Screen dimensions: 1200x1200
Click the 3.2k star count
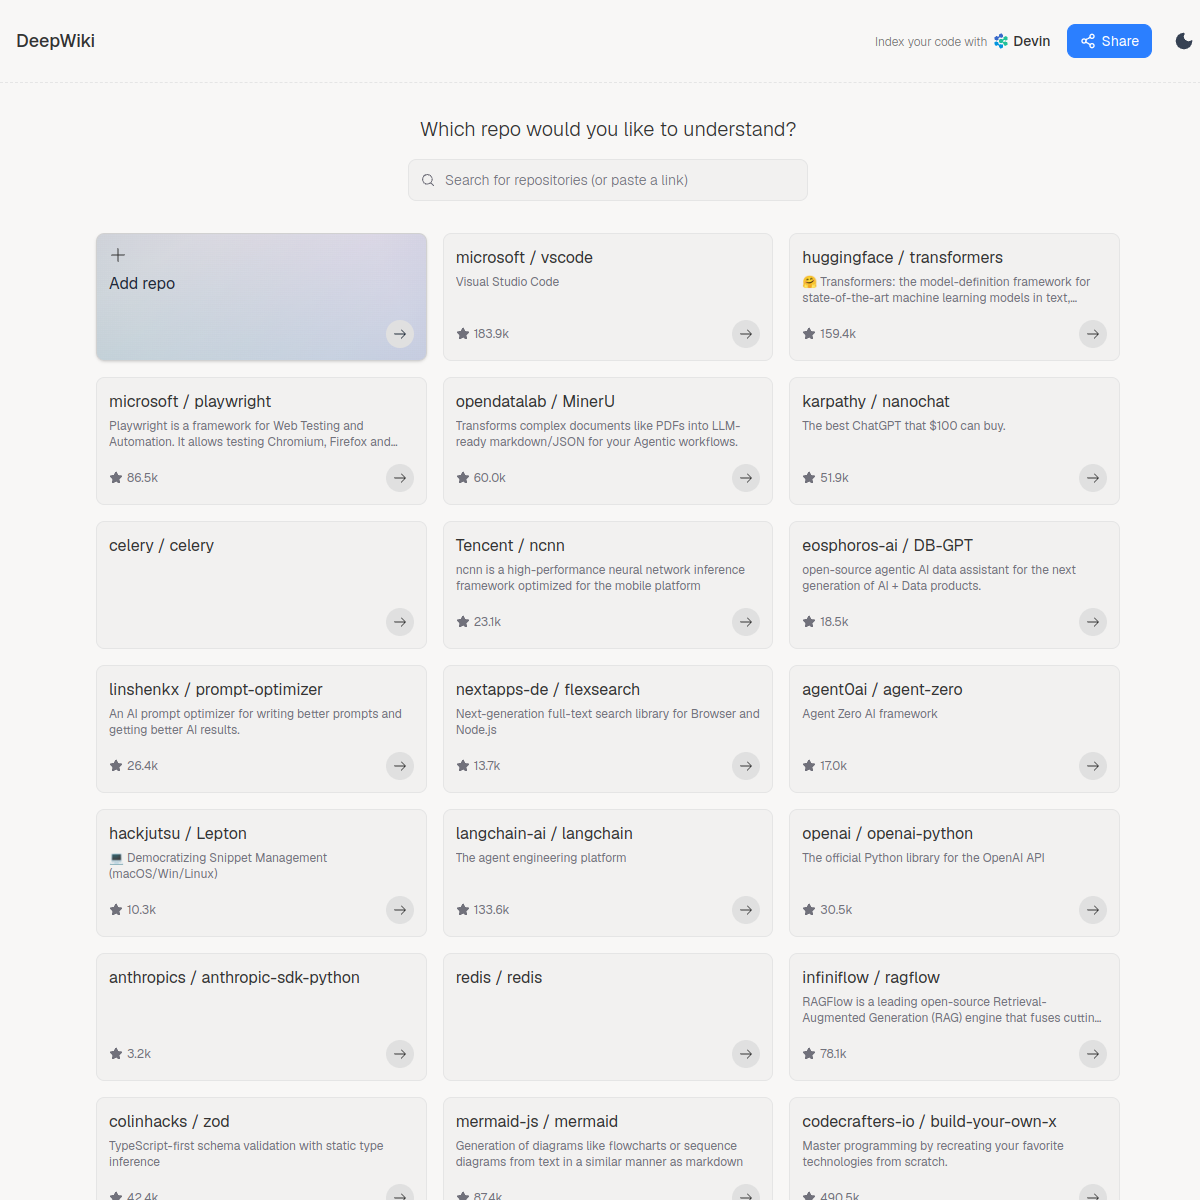pos(139,1054)
